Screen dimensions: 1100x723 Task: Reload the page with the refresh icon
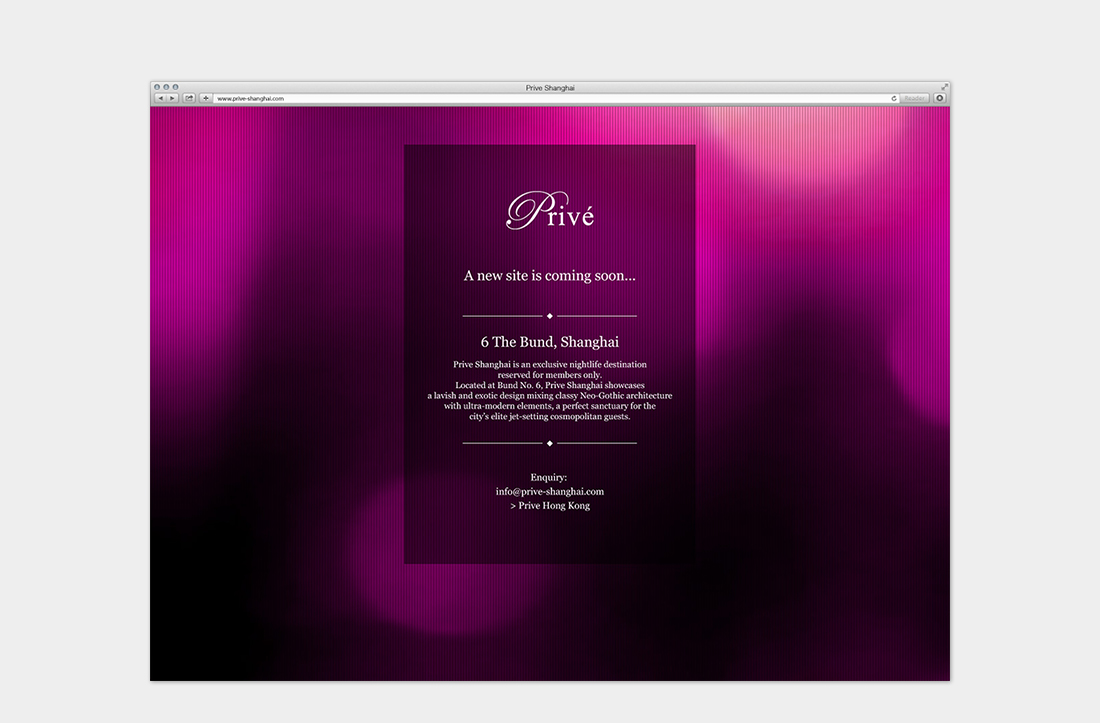coord(894,98)
